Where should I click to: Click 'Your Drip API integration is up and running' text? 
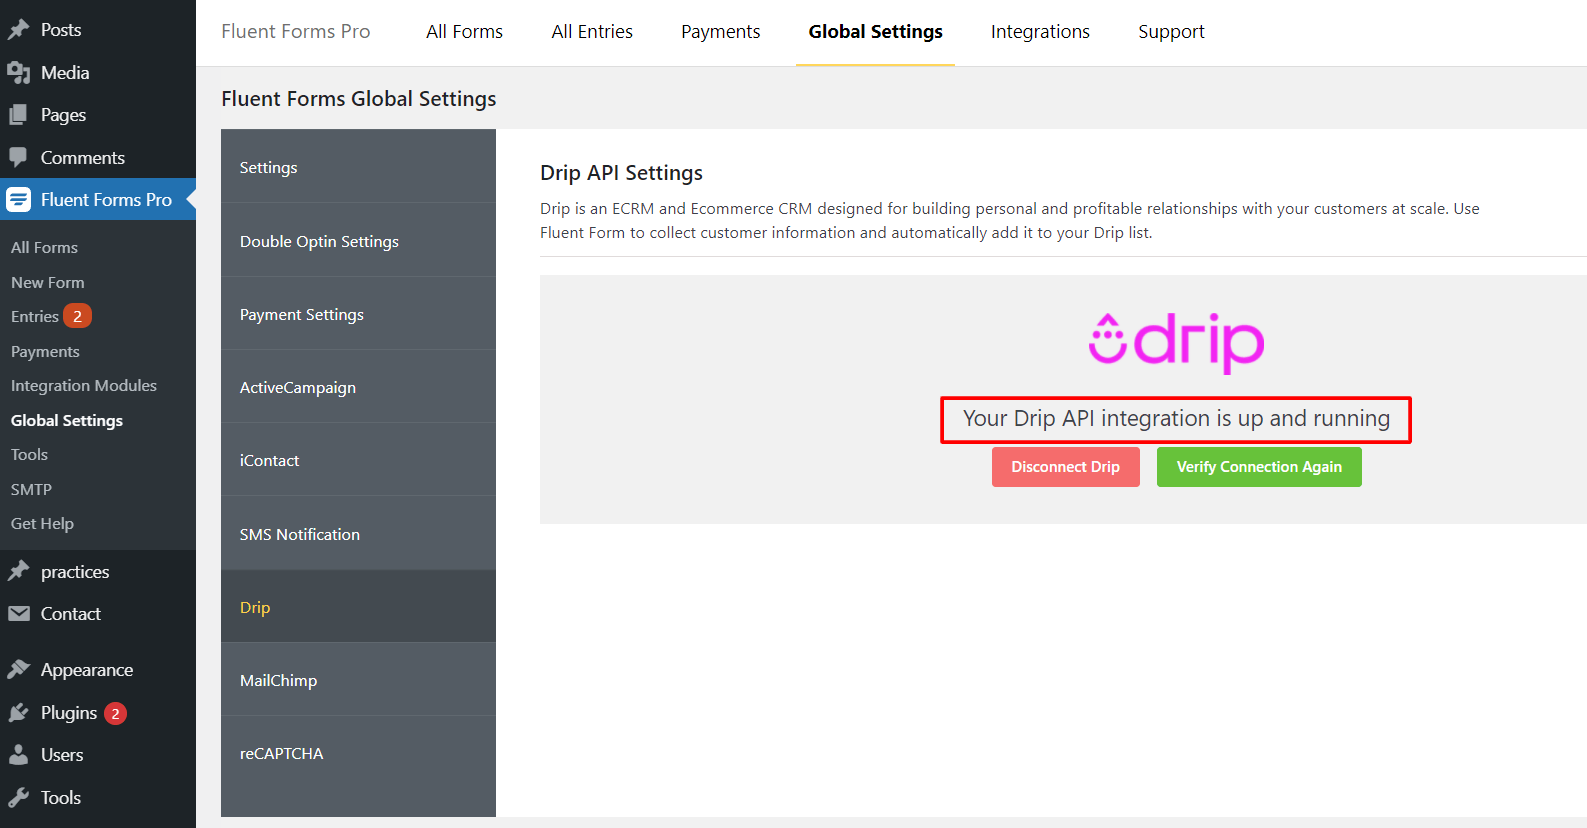(x=1176, y=419)
